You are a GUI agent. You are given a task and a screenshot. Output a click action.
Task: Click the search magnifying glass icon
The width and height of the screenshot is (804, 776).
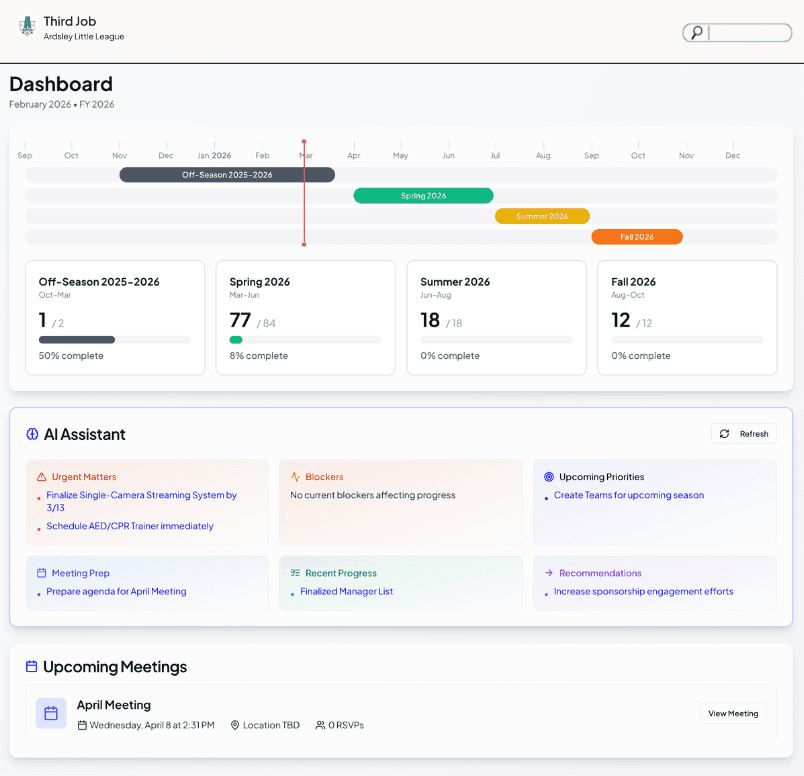696,32
